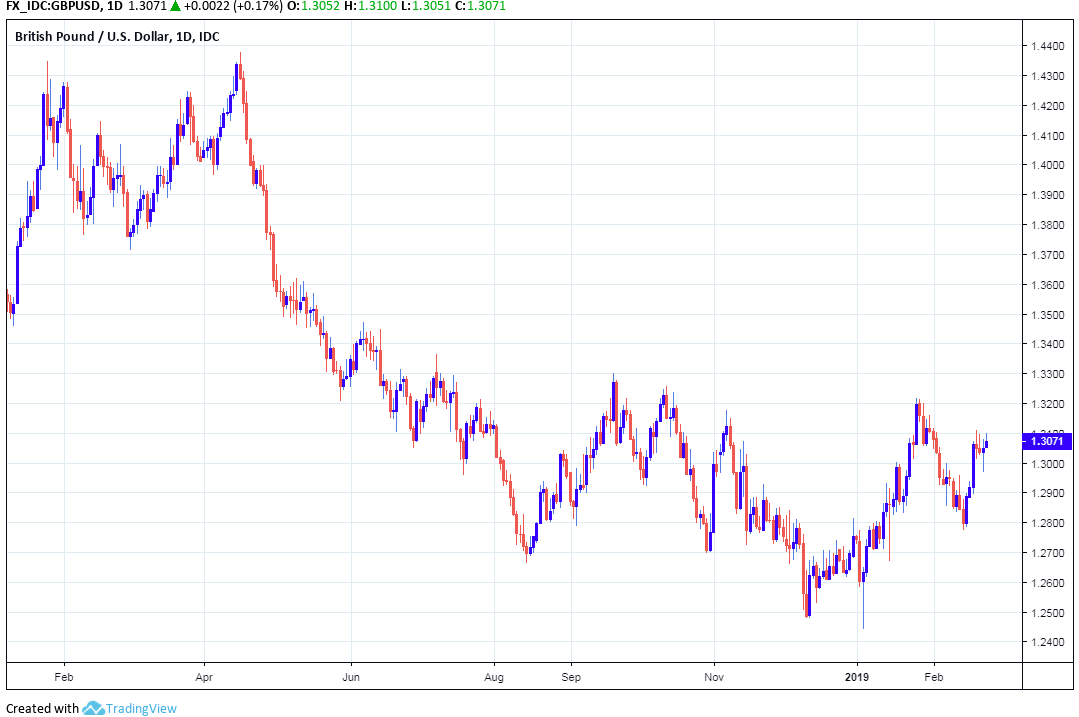The image size is (1079, 717).
Task: Click the O:1.3052 open value in header
Action: pyautogui.click(x=319, y=7)
